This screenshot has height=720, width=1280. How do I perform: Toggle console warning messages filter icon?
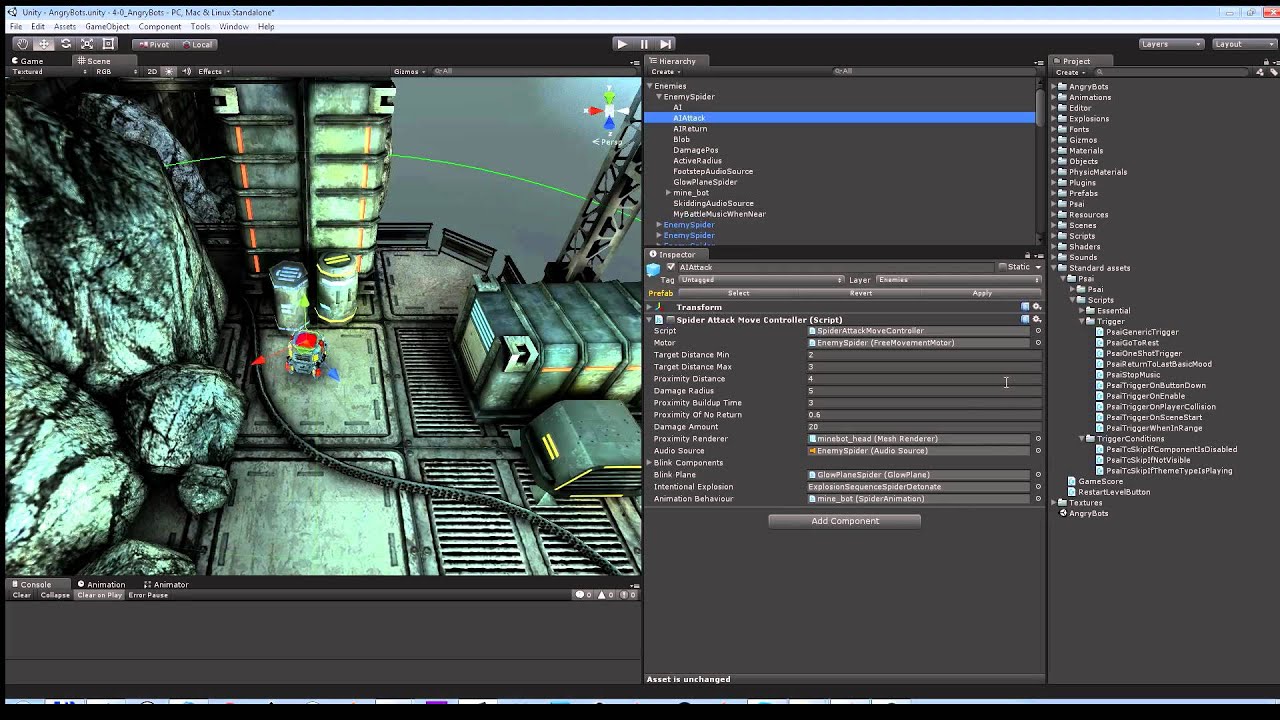tap(606, 595)
